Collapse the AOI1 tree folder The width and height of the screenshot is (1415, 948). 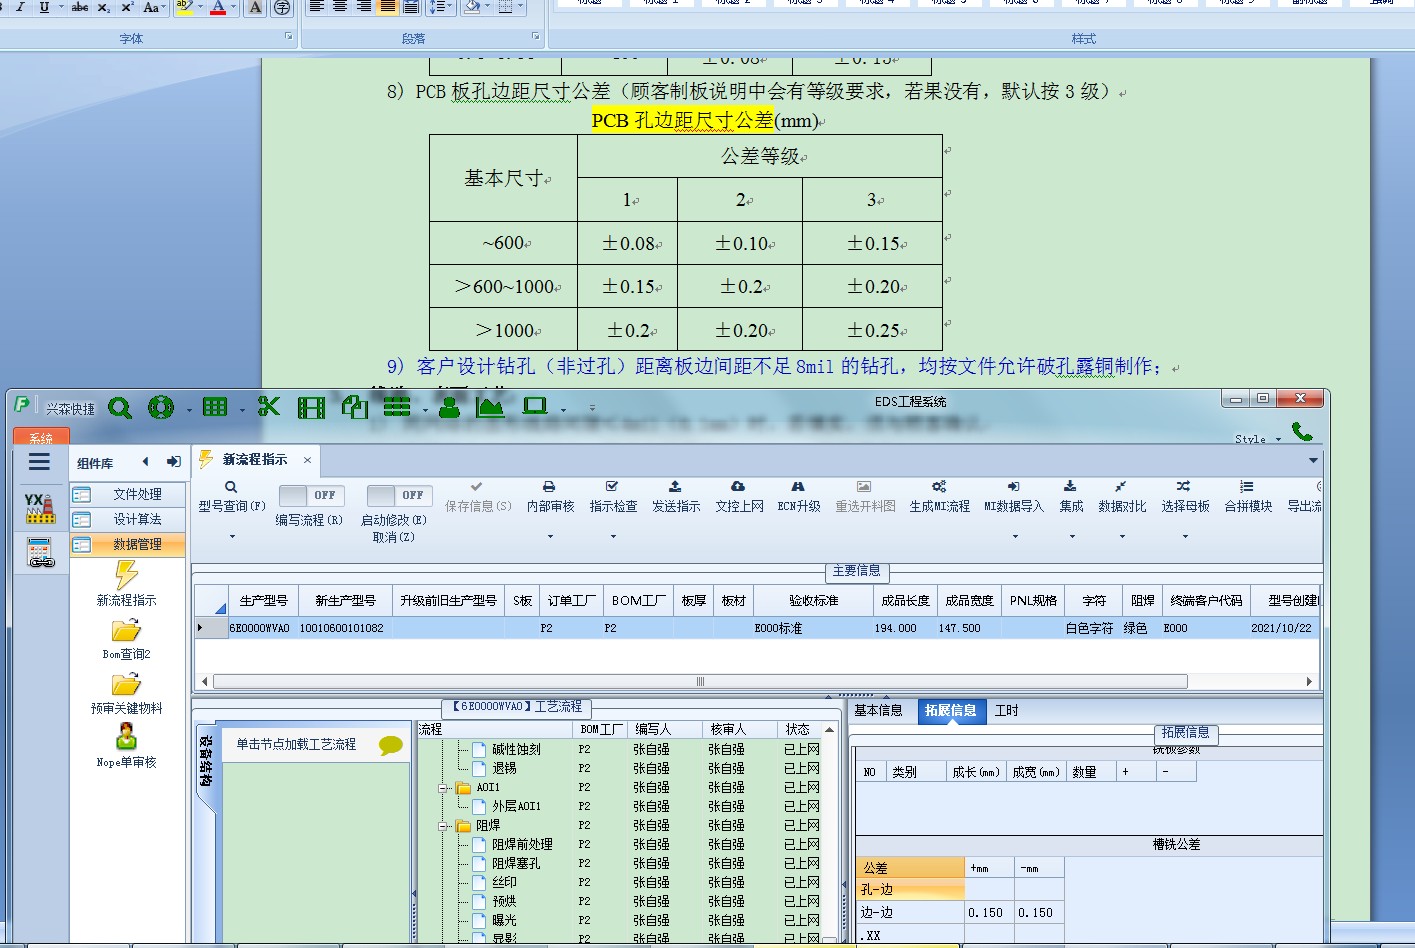click(x=443, y=788)
